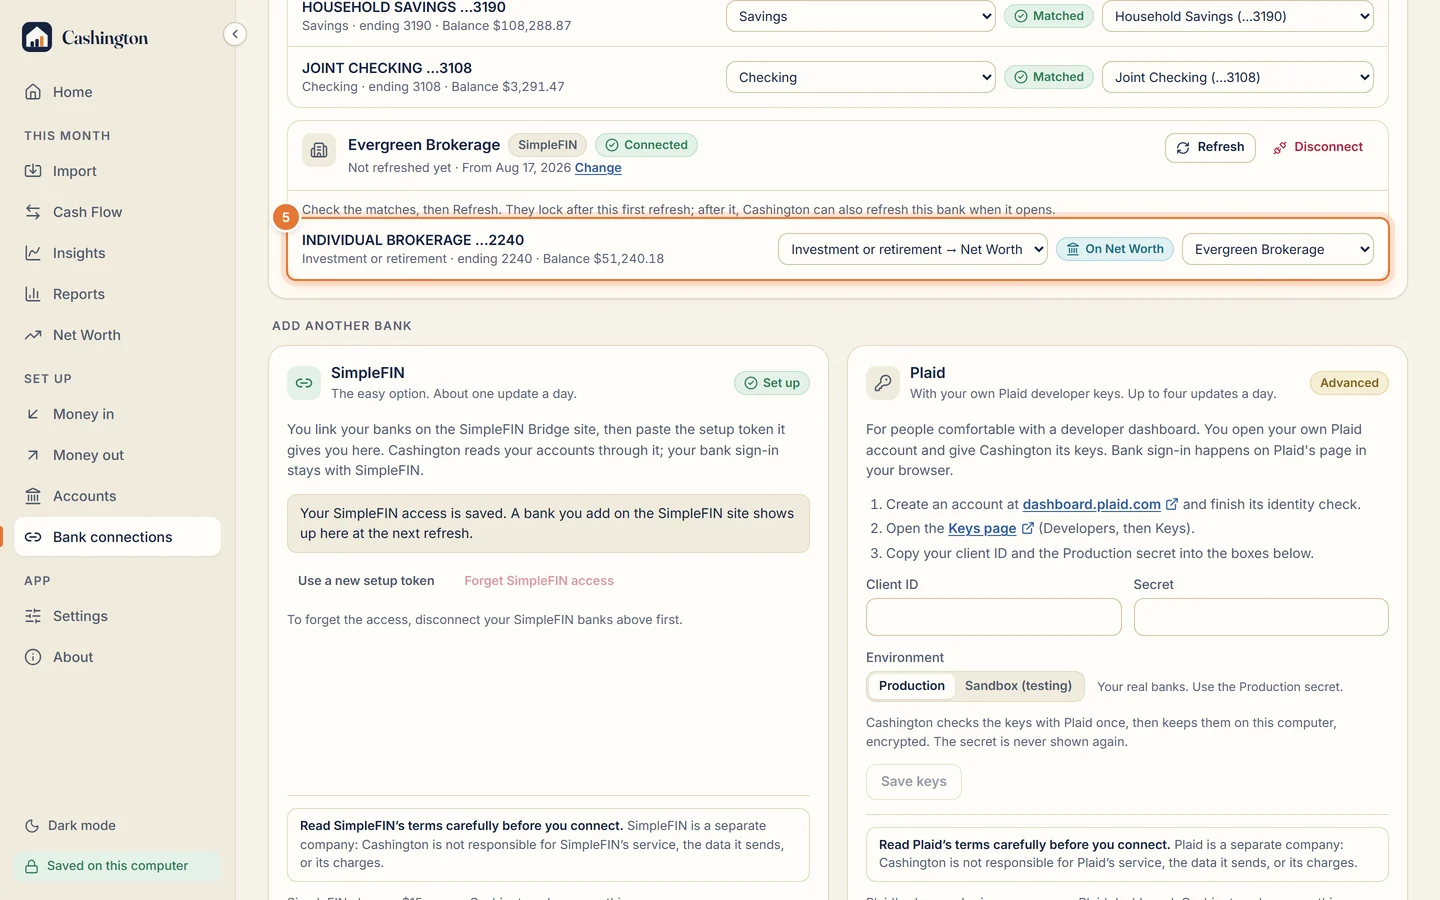Click the Change link for the start date
The image size is (1440, 900).
(x=598, y=168)
